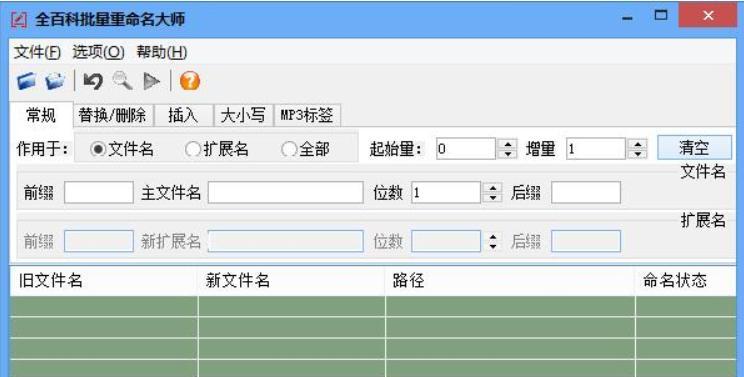Click the 旧文件名 column header

[103, 281]
